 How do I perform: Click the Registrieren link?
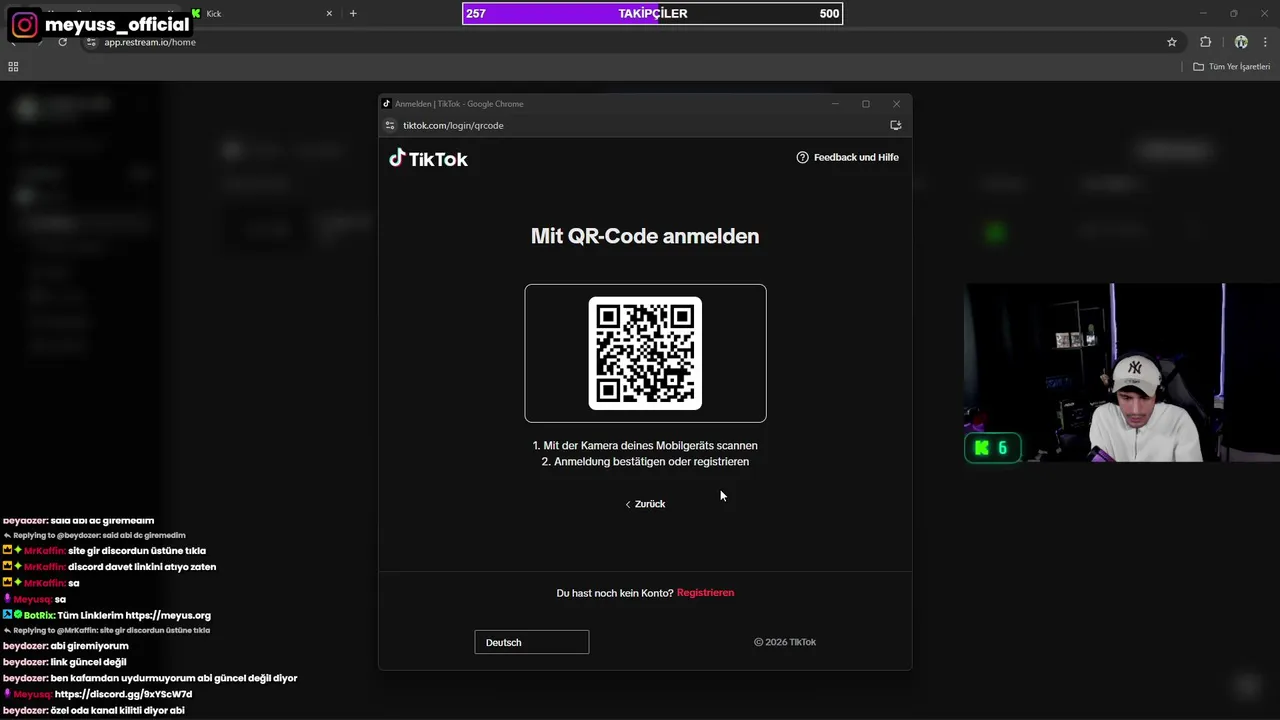[x=705, y=593]
